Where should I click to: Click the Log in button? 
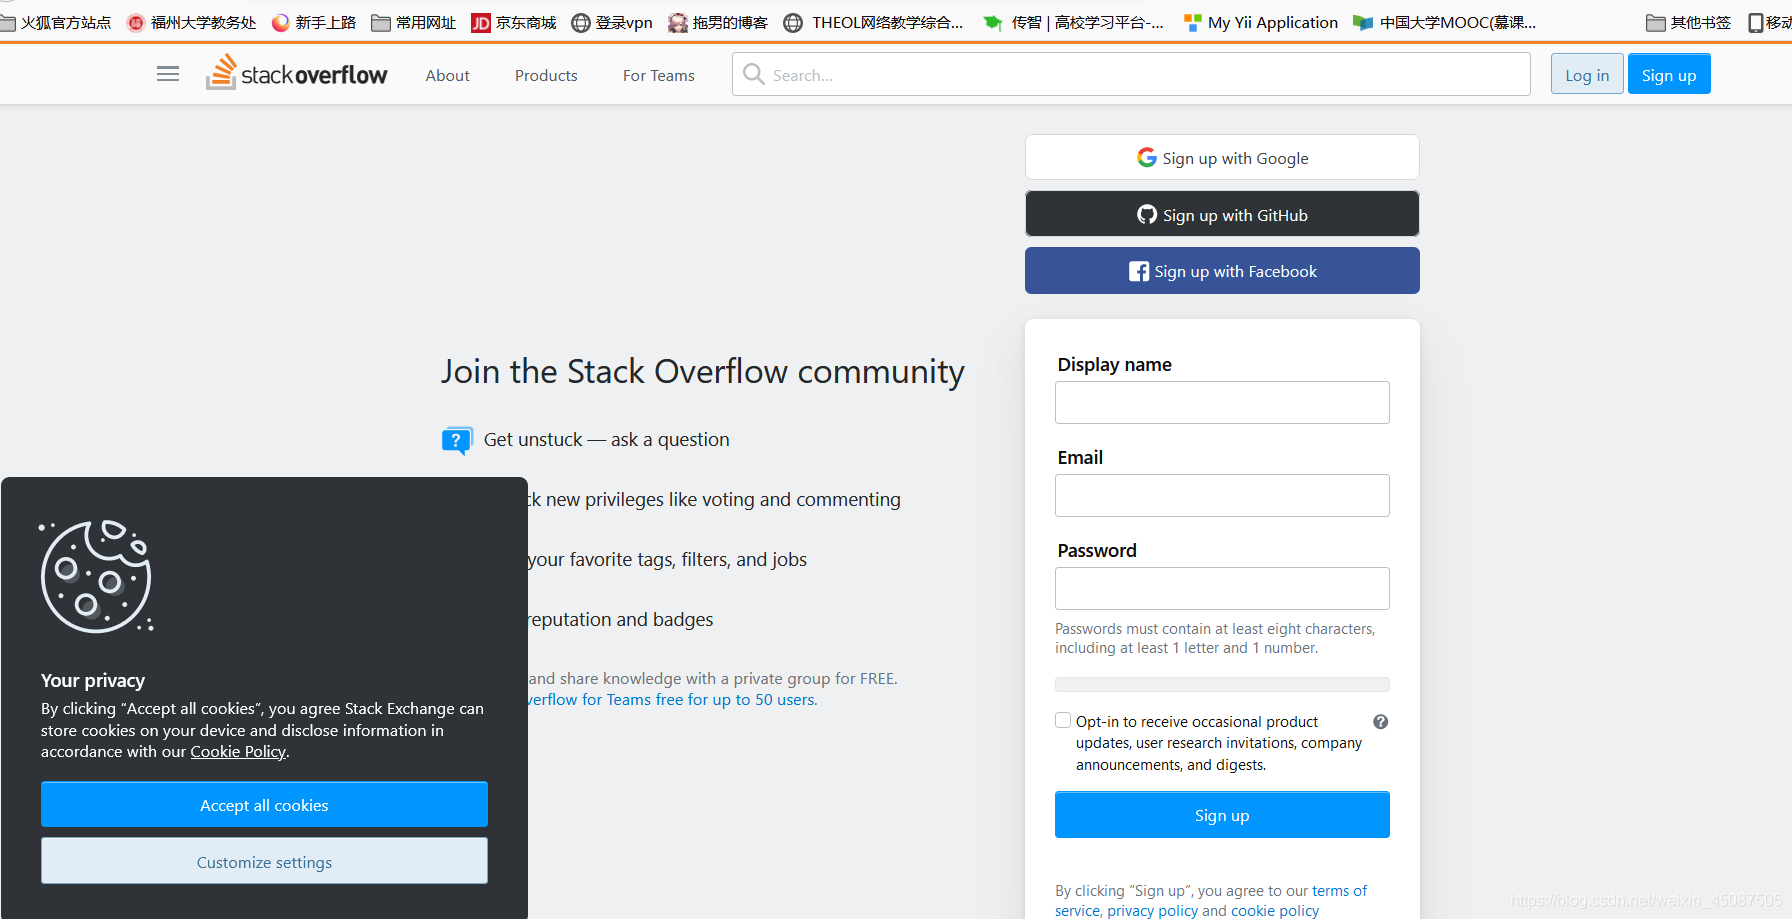click(1587, 74)
